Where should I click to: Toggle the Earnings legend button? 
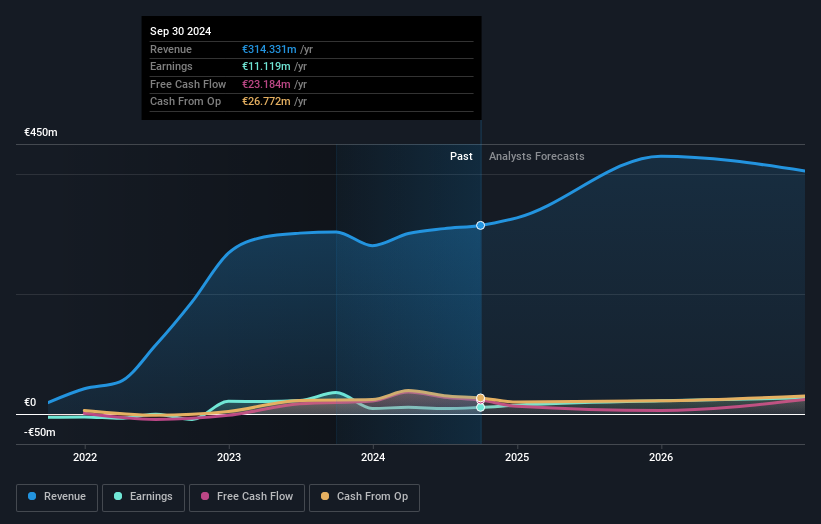[x=143, y=497]
